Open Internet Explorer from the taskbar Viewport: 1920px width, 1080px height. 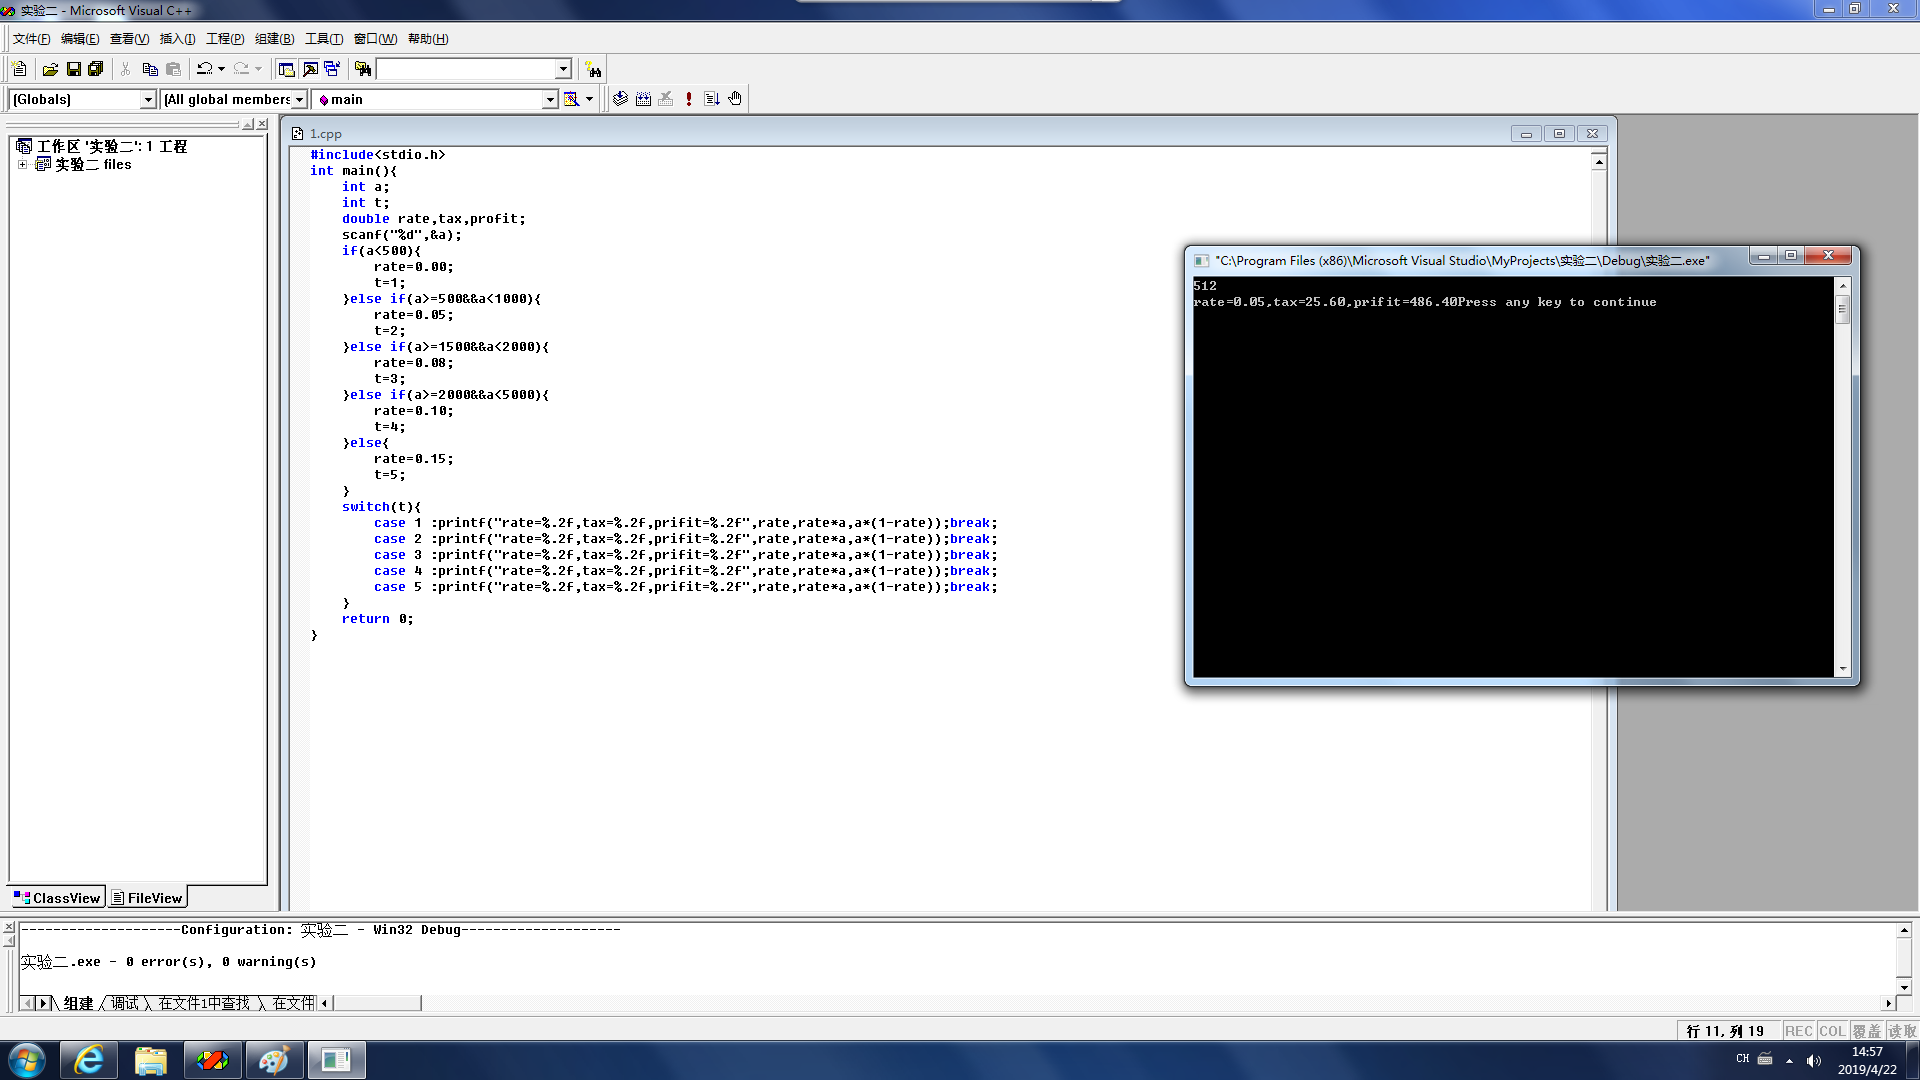point(89,1060)
